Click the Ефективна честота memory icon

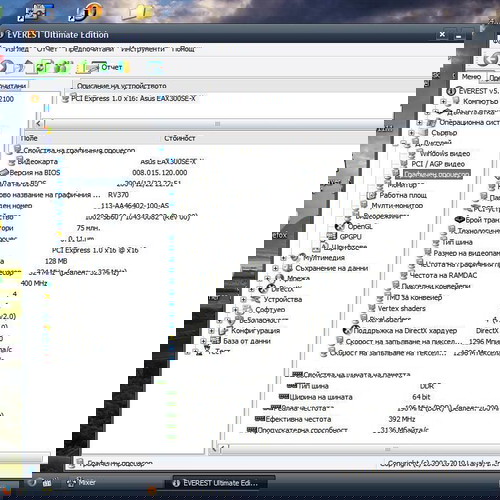260,419
